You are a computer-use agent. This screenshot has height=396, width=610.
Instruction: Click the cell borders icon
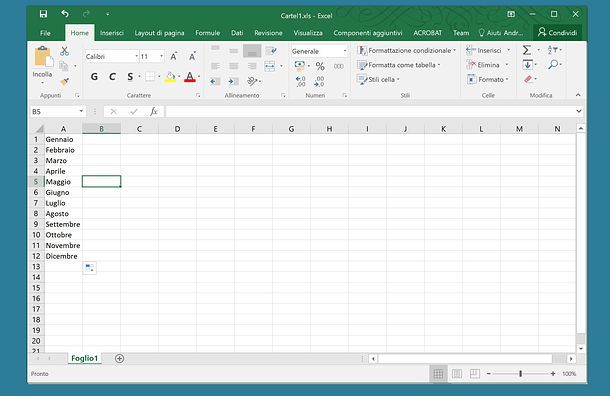pyautogui.click(x=150, y=77)
